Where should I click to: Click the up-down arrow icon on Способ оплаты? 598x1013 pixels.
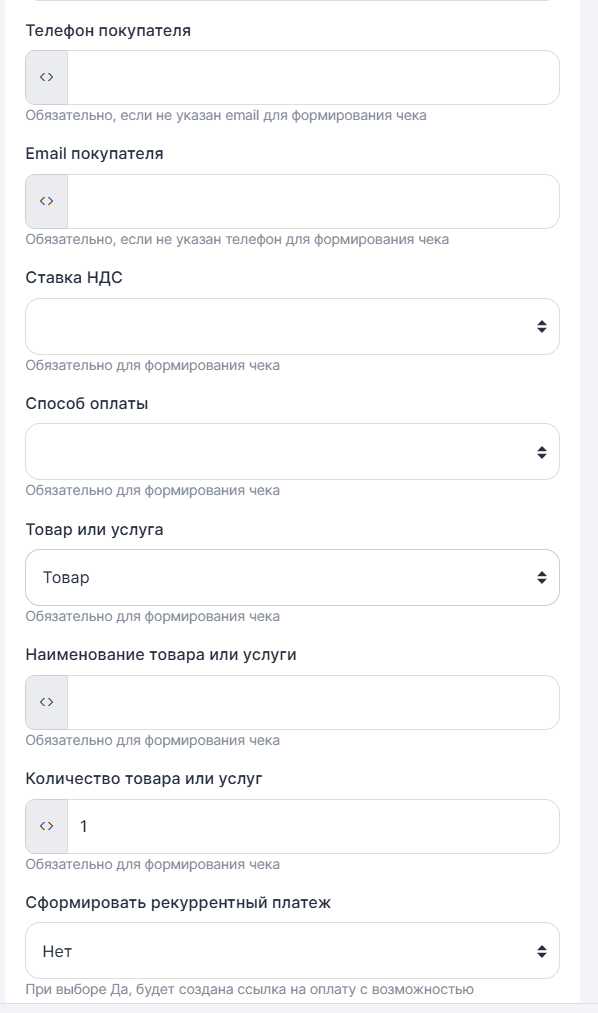pyautogui.click(x=541, y=452)
